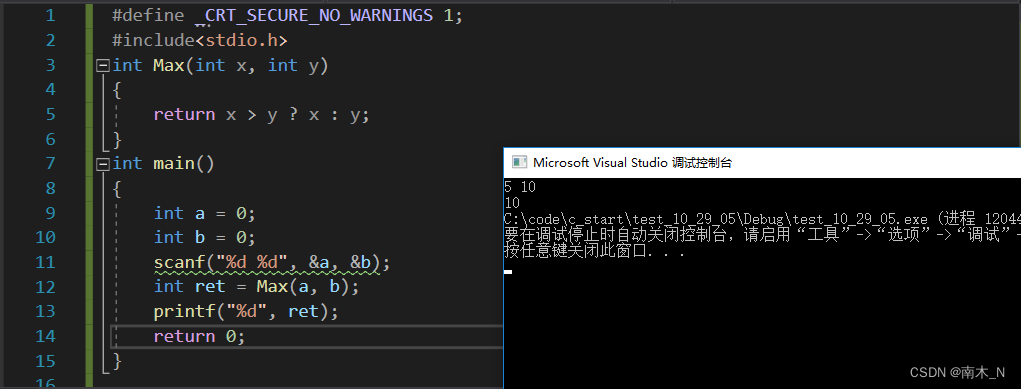Click line number 14 in gutter
The image size is (1021, 389).
coord(45,336)
